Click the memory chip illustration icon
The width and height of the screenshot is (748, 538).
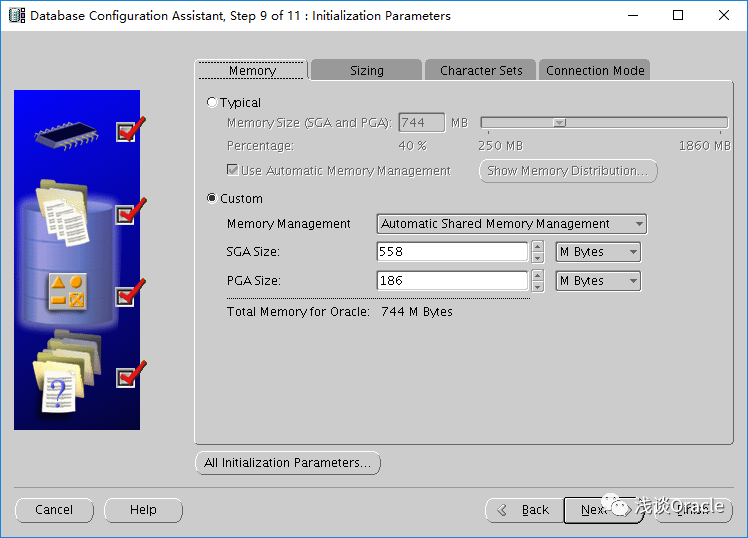pyautogui.click(x=66, y=135)
